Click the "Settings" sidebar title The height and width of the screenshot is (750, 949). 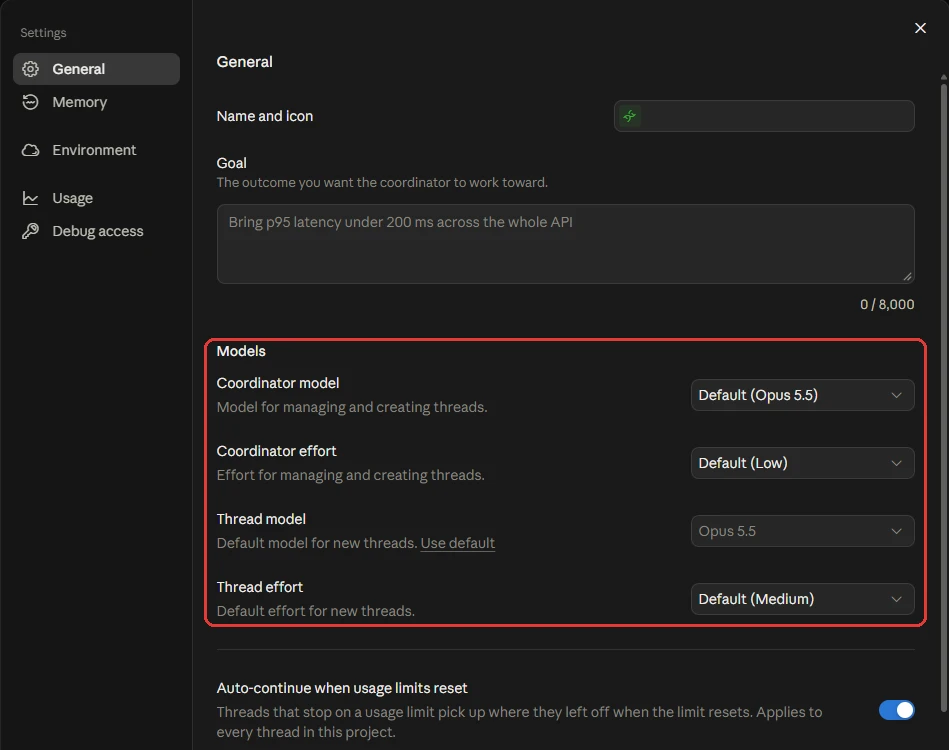pyautogui.click(x=43, y=33)
